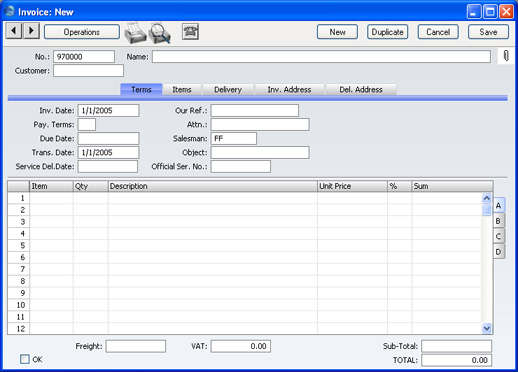Click the % column header
This screenshot has width=518, height=372.
pos(400,186)
